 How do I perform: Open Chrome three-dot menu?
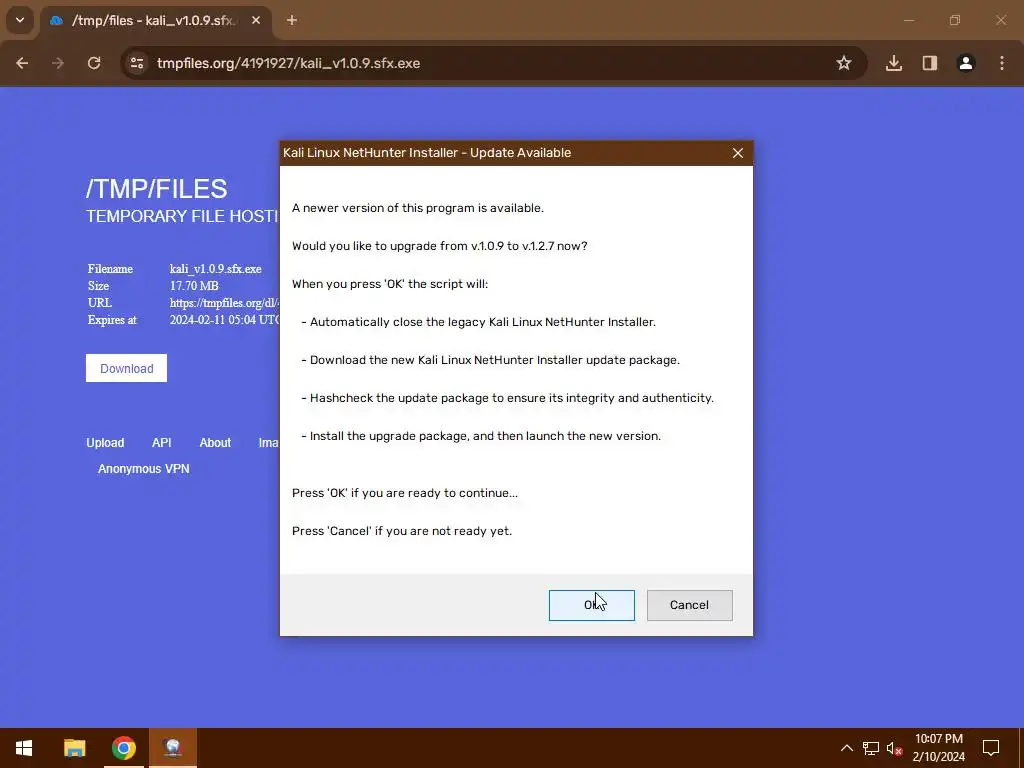(x=1002, y=63)
